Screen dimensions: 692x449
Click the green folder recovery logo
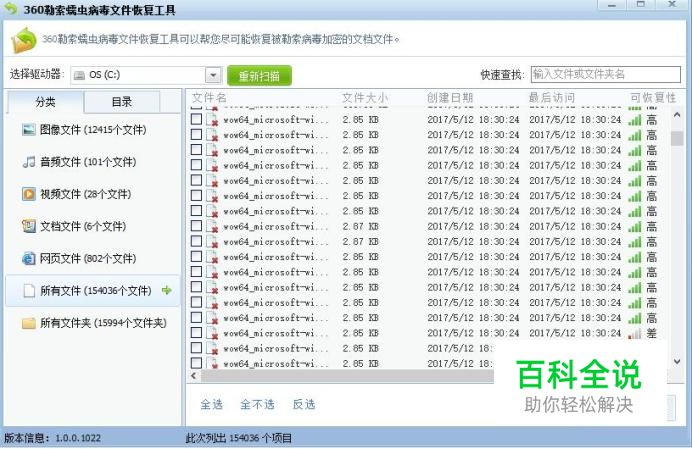(x=24, y=40)
